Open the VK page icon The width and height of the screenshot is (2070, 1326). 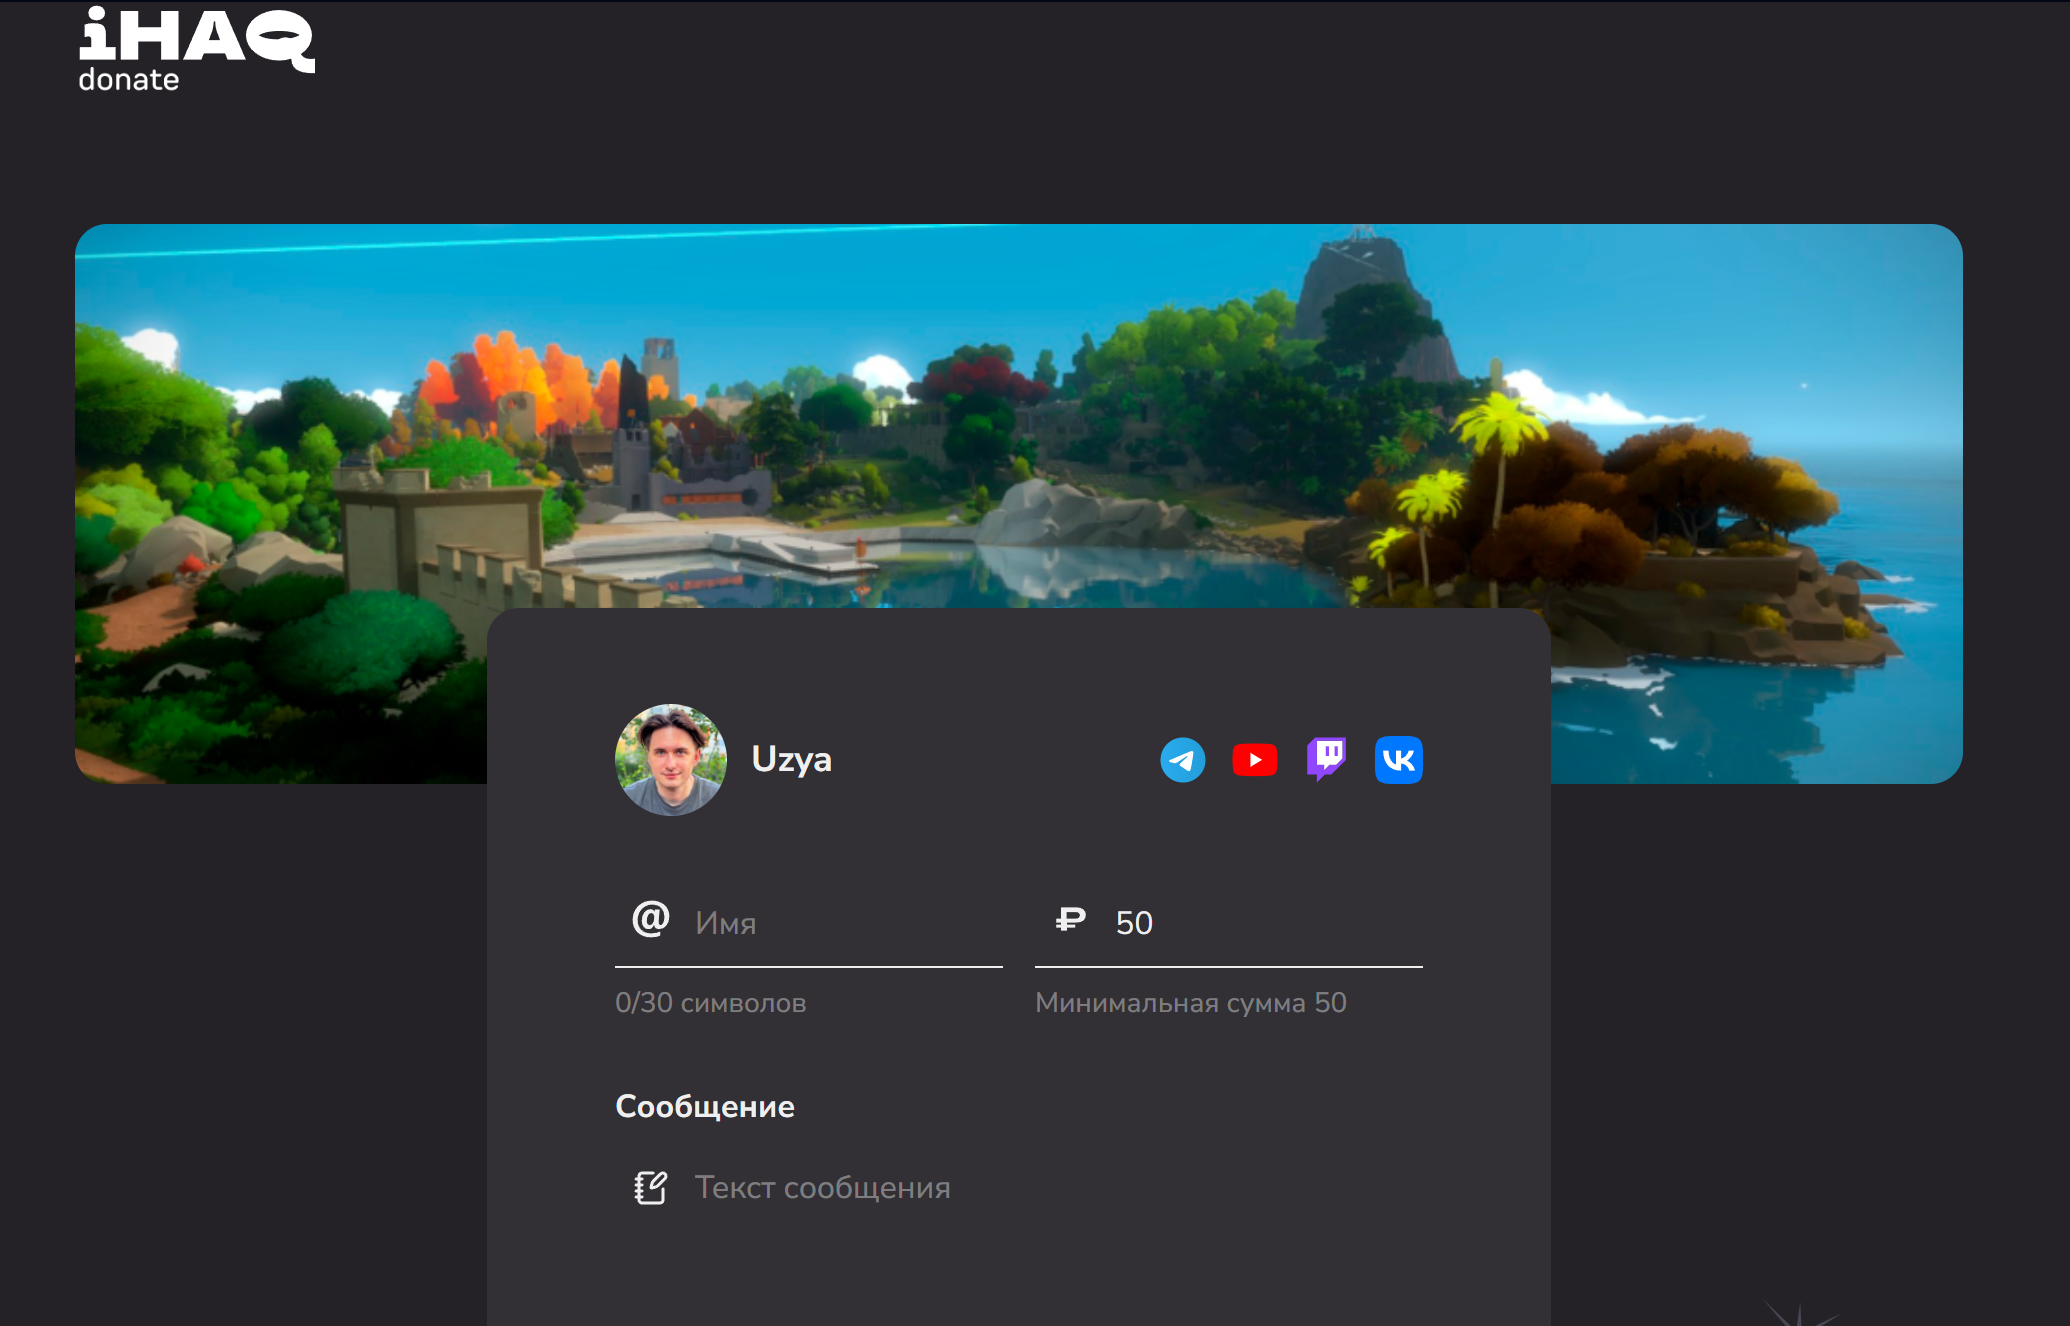coord(1398,760)
